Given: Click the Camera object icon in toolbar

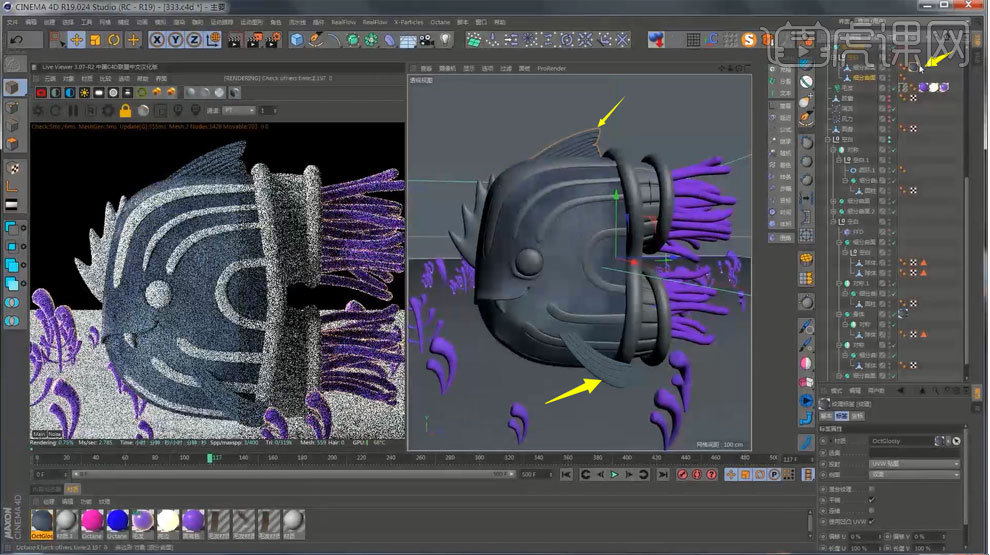Looking at the screenshot, I should click(x=426, y=40).
